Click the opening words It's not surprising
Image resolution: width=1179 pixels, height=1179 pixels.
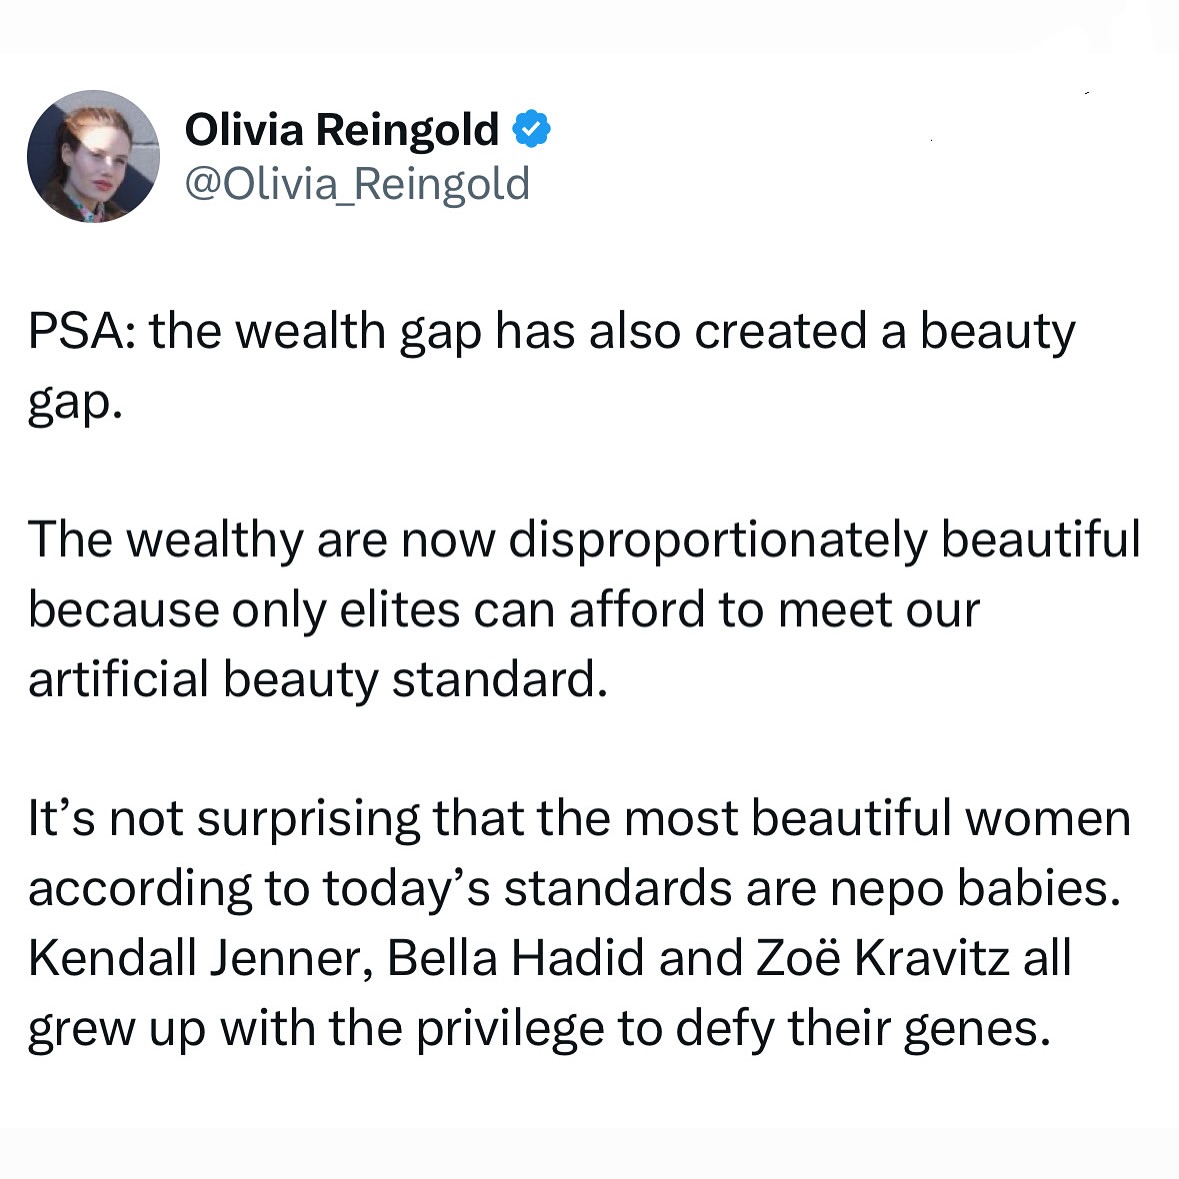click(223, 818)
